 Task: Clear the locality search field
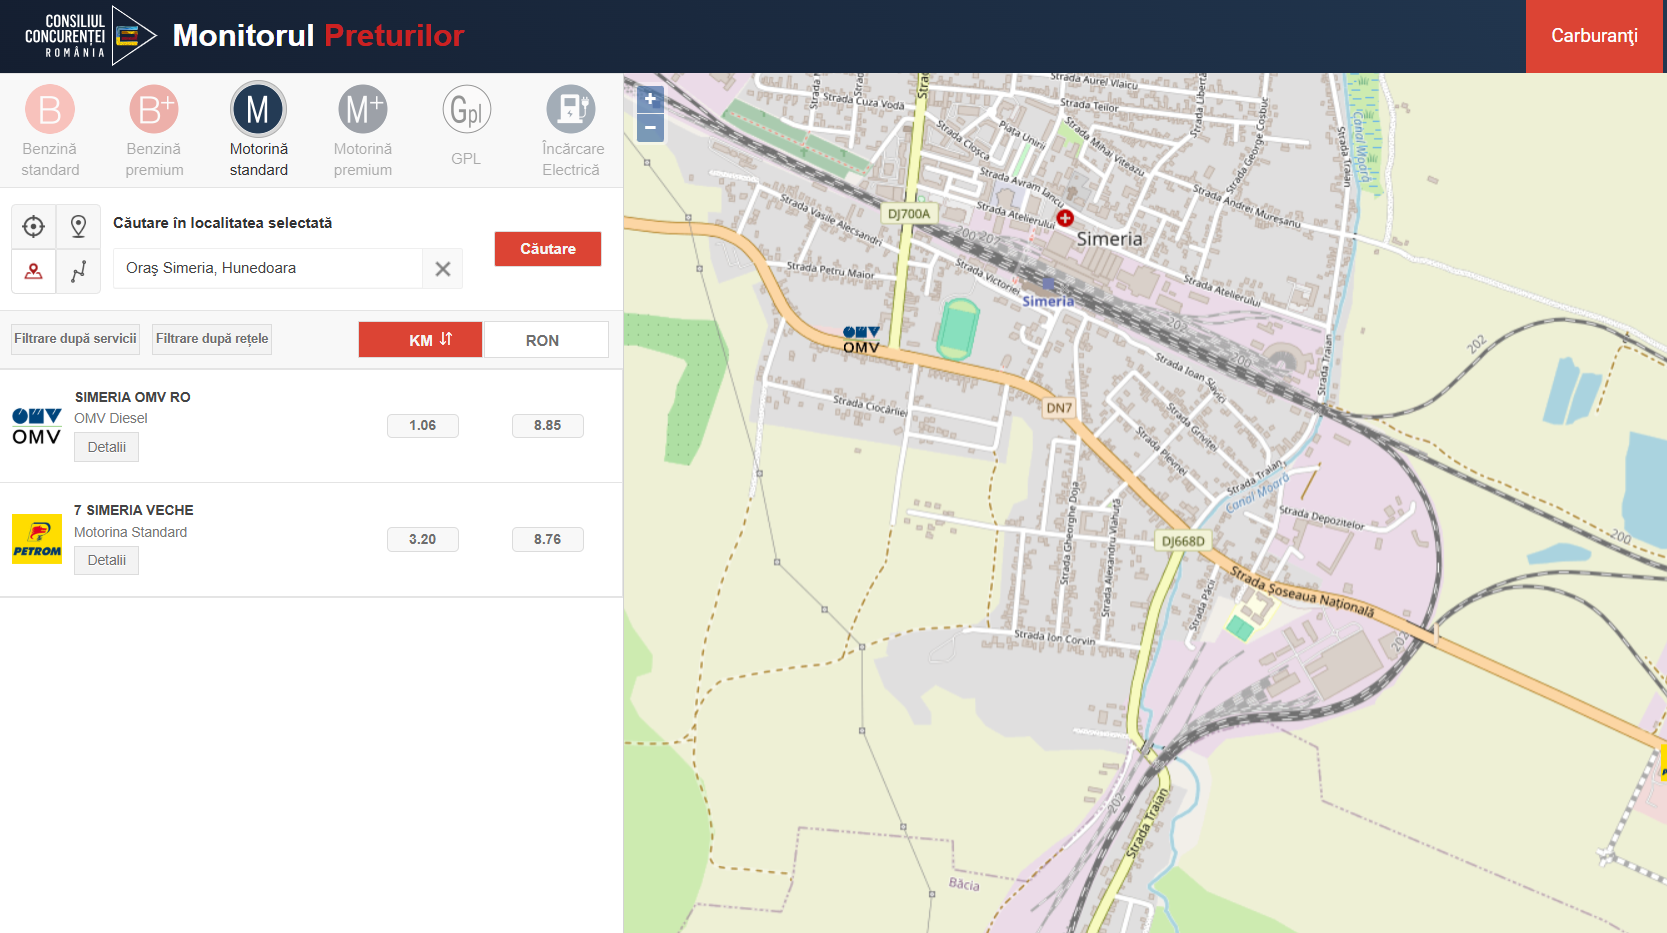(443, 269)
